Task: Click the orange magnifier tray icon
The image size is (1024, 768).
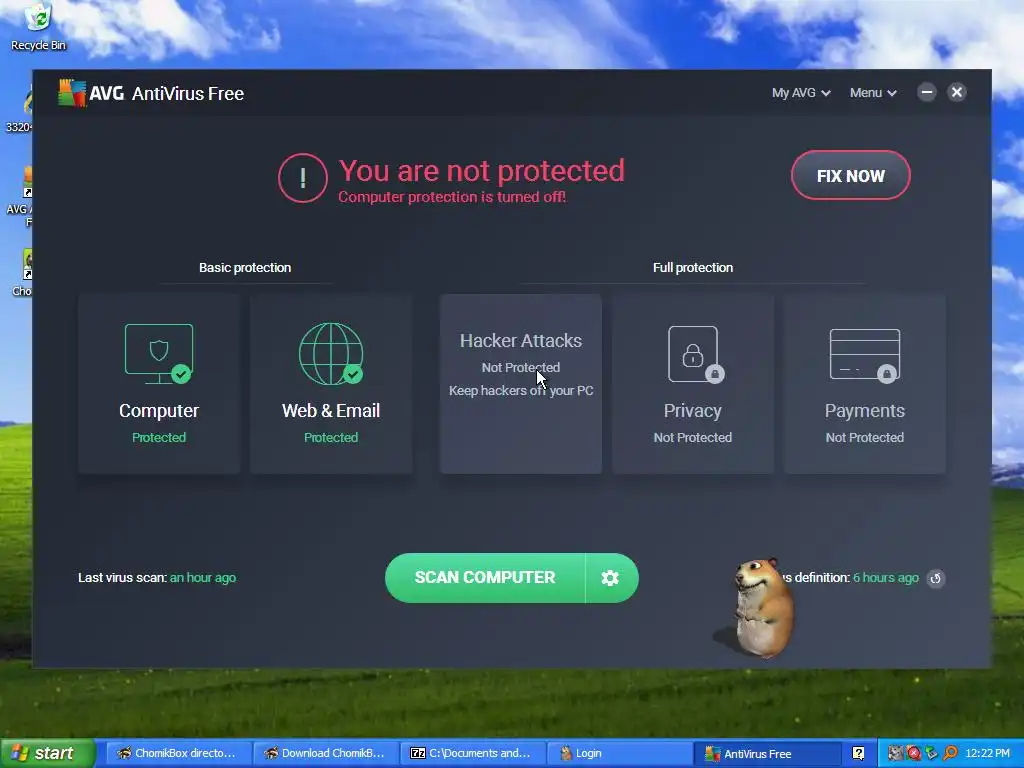Action: [950, 753]
